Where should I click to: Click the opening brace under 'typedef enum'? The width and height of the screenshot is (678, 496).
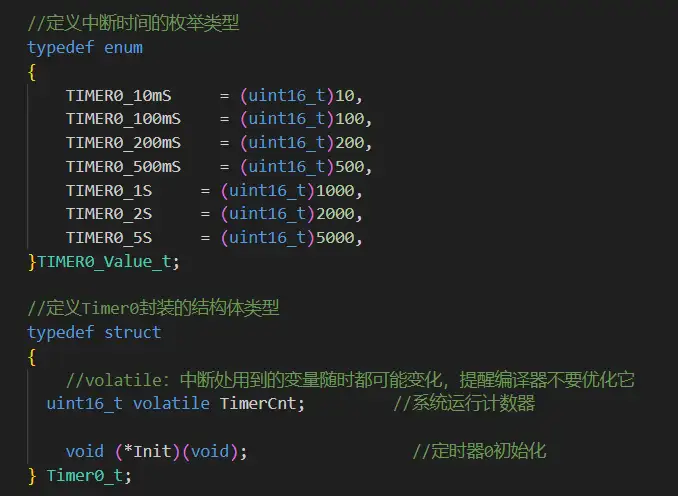tap(32, 72)
